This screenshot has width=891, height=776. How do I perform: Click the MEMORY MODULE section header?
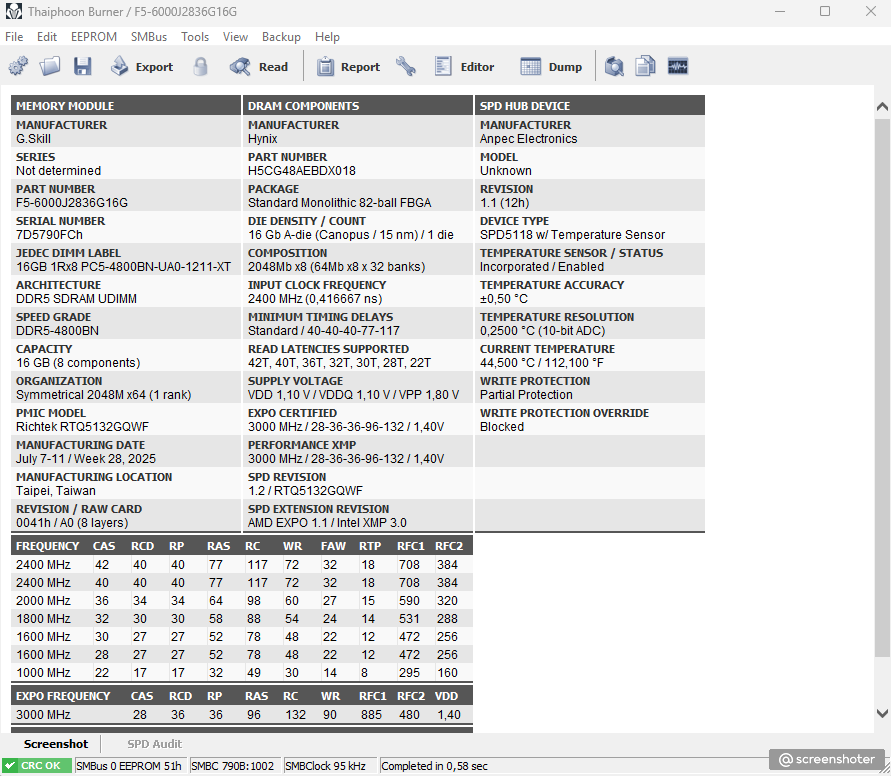click(126, 106)
